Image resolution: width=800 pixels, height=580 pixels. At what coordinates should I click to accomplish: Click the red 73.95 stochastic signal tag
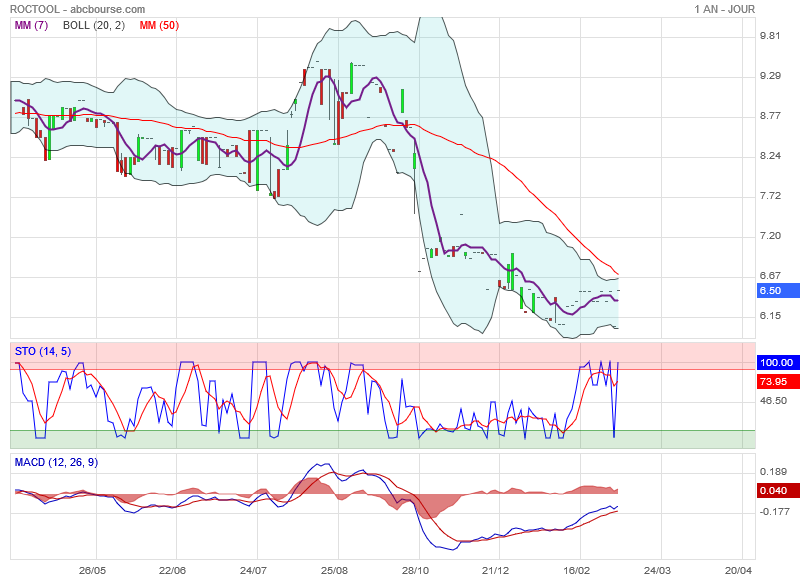click(x=778, y=382)
